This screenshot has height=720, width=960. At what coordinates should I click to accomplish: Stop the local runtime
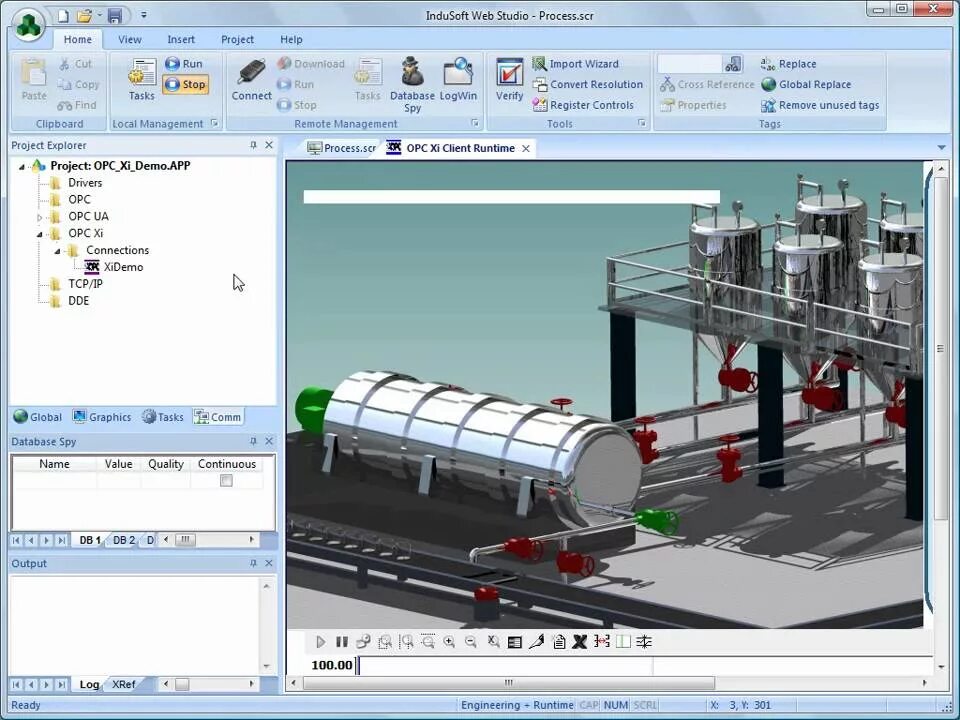click(x=186, y=84)
